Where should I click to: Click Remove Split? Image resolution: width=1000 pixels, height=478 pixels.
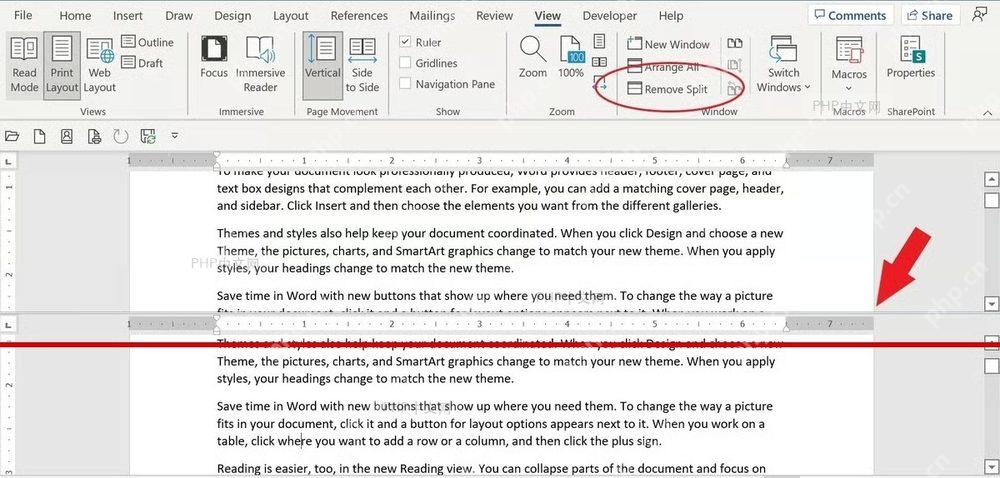[668, 89]
